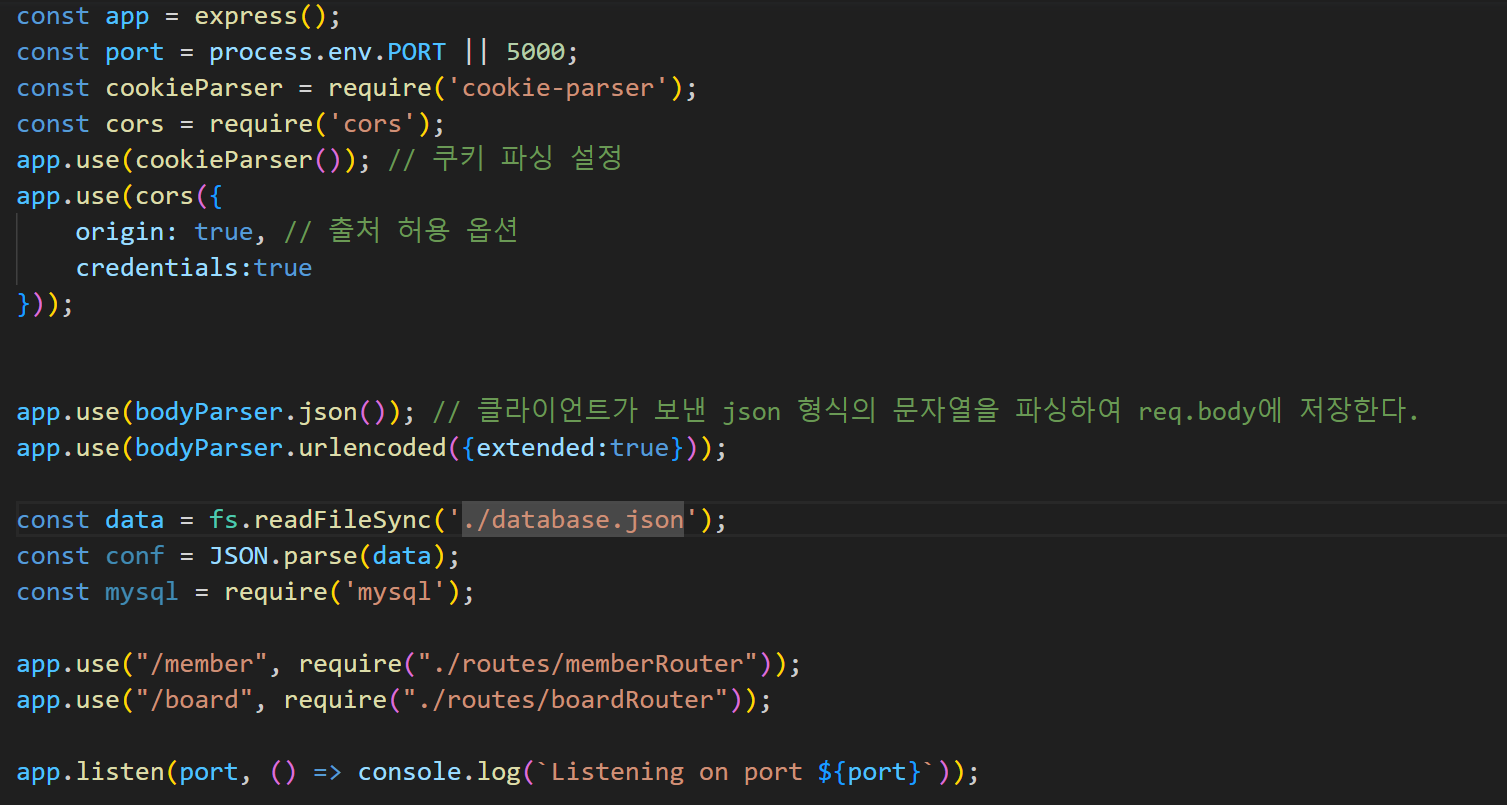The width and height of the screenshot is (1507, 805).
Task: Click 'env' in process.env.PORT
Action: [351, 52]
